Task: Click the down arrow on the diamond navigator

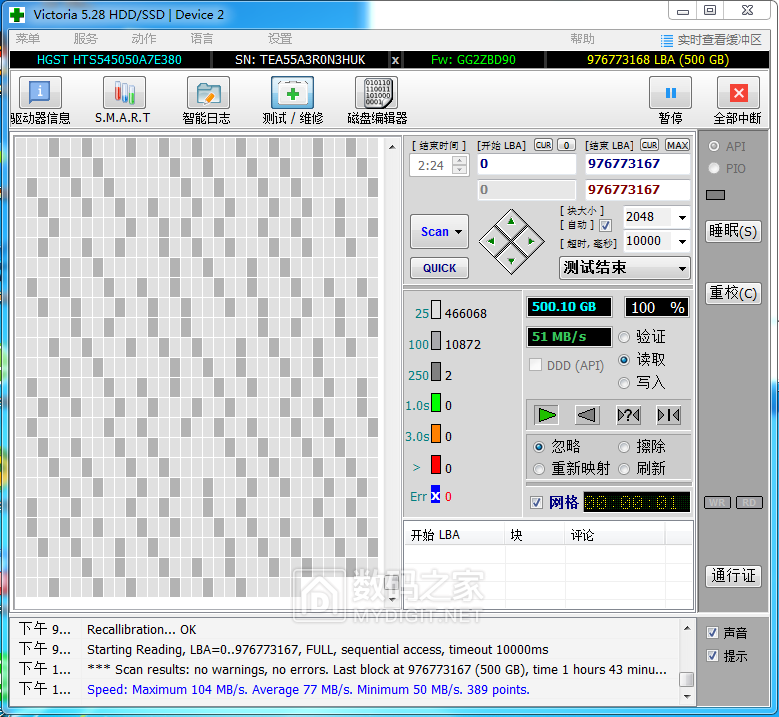Action: (x=511, y=261)
